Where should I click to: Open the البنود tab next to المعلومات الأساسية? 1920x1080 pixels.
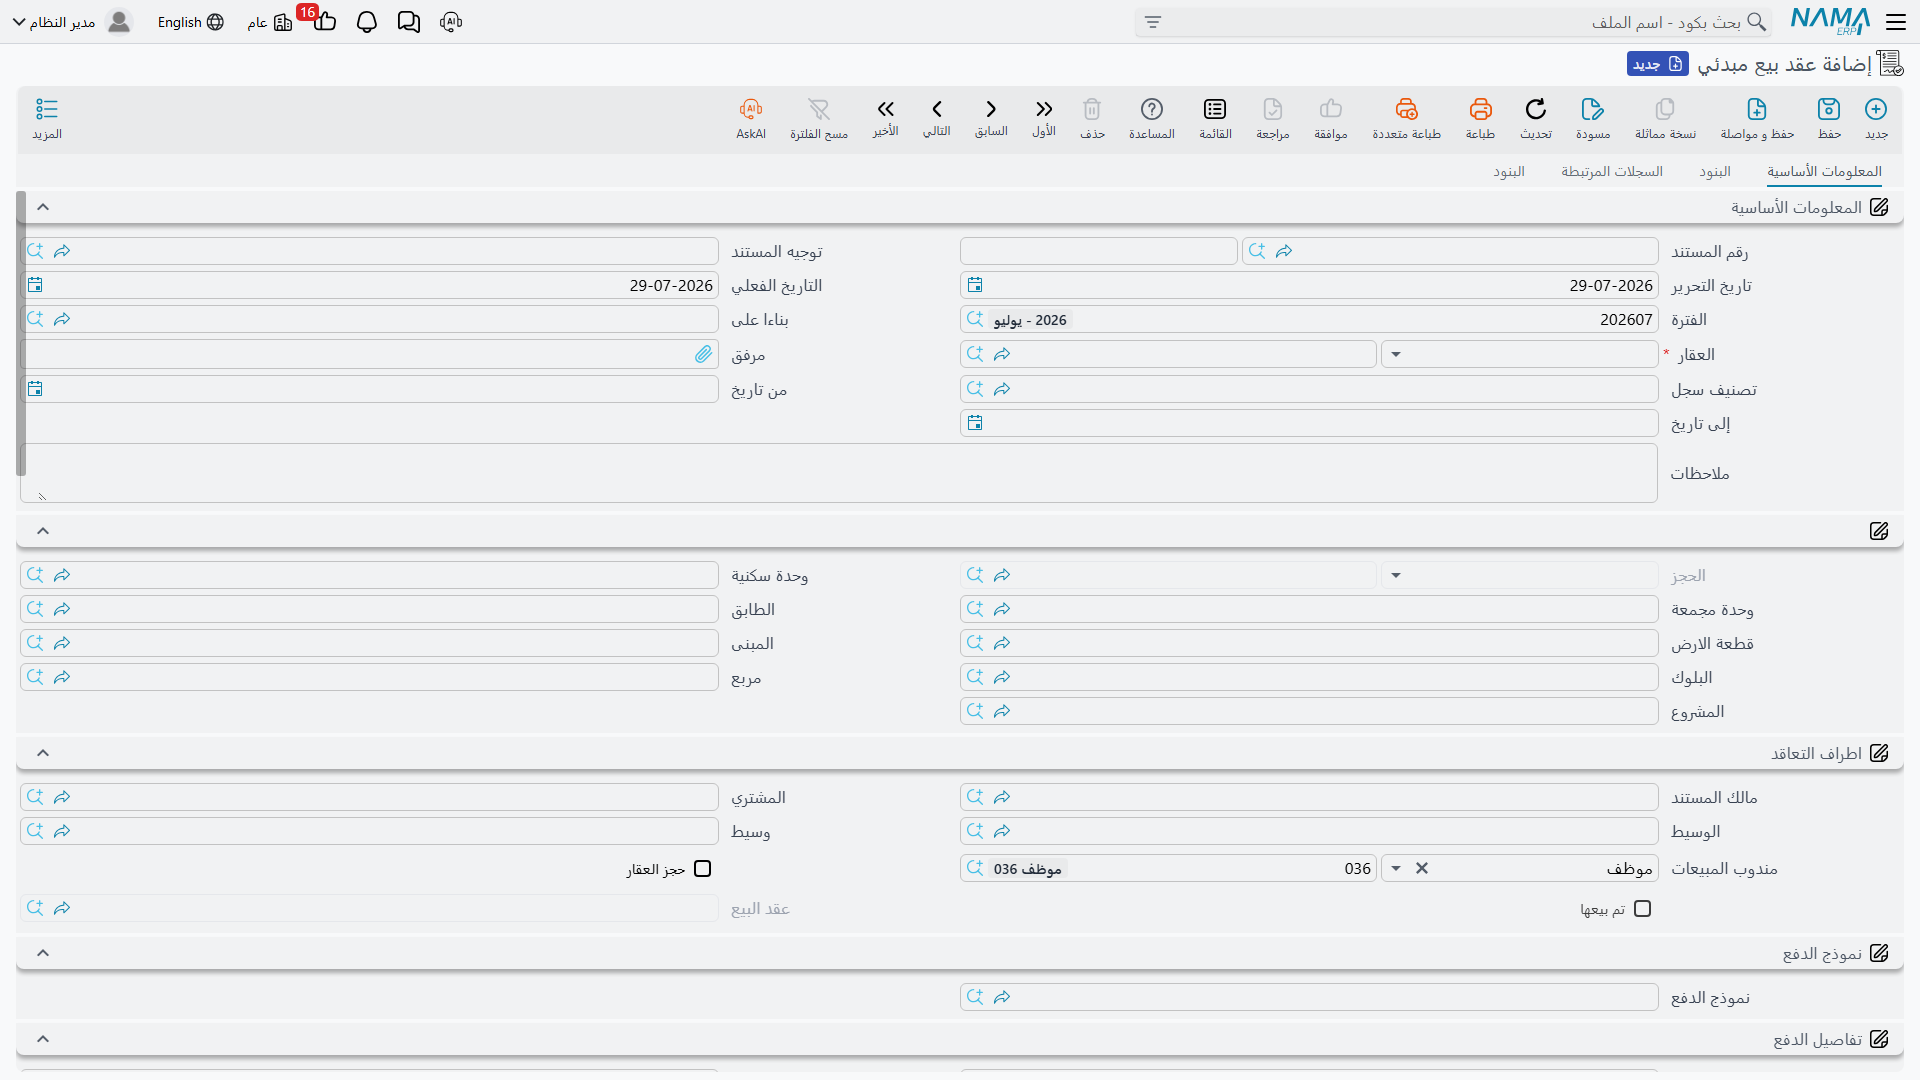[x=1715, y=172]
